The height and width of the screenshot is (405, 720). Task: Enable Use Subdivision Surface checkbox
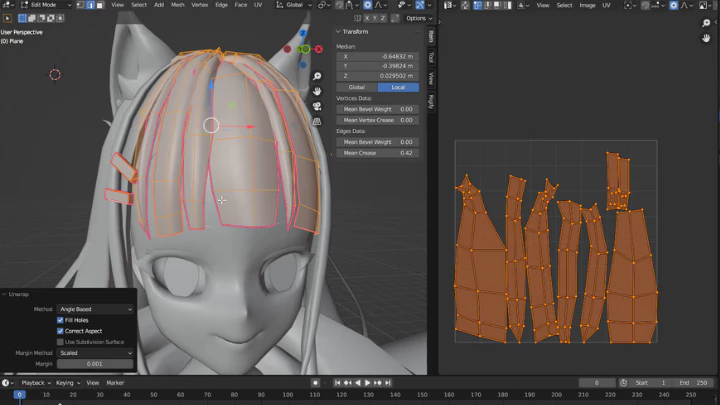(60, 342)
